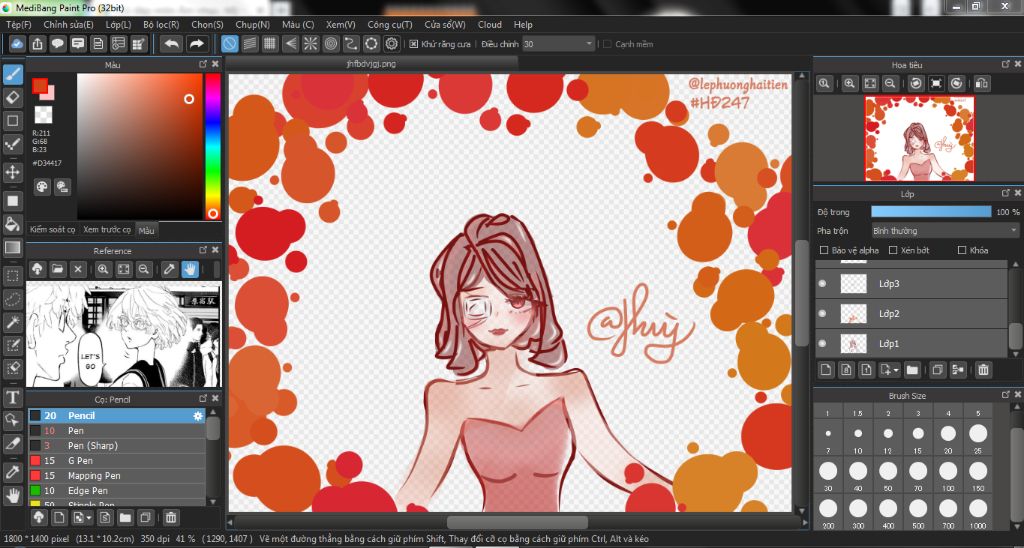Zoom in on the Reference panel image
This screenshot has width=1024, height=548.
pyautogui.click(x=103, y=269)
